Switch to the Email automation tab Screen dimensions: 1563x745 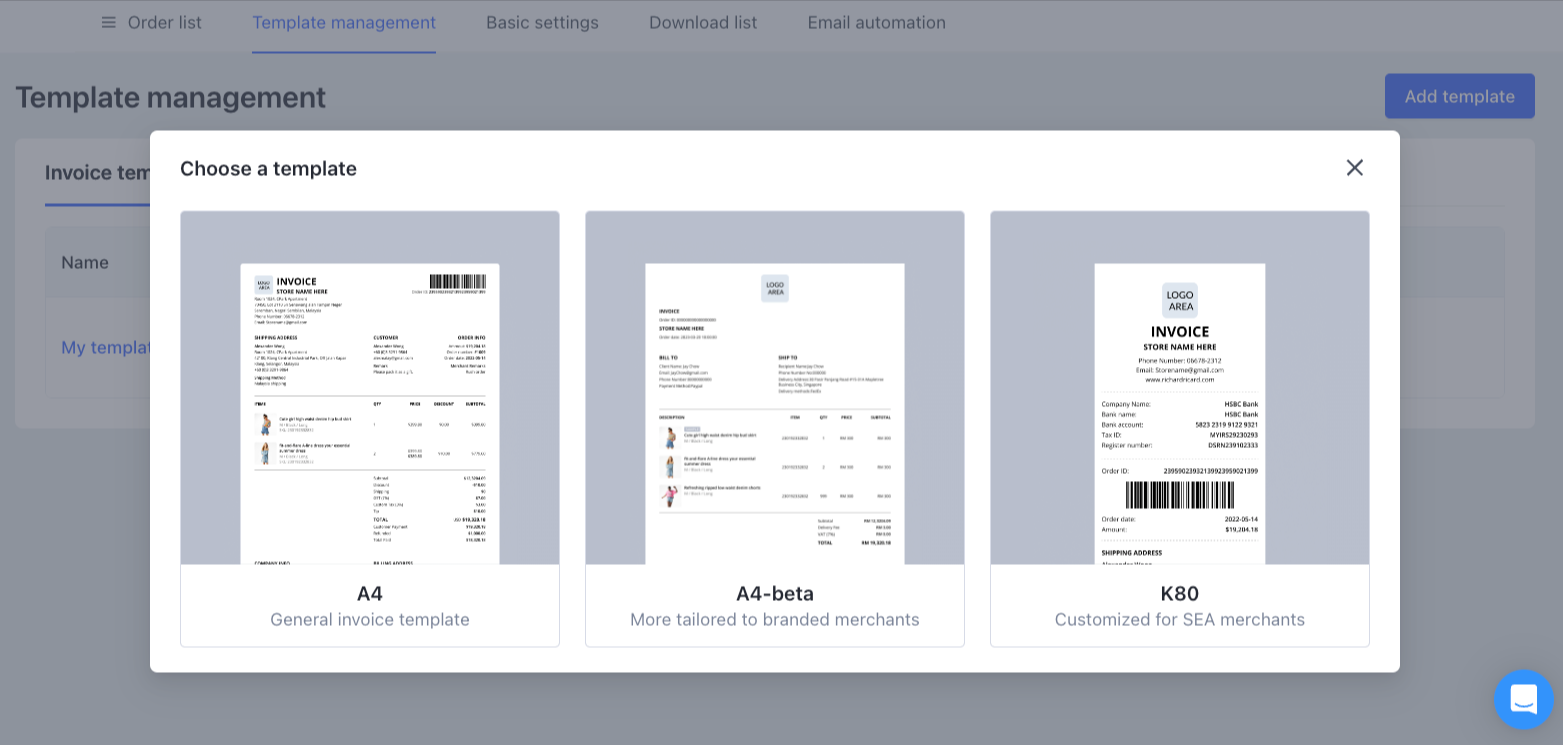(x=876, y=22)
